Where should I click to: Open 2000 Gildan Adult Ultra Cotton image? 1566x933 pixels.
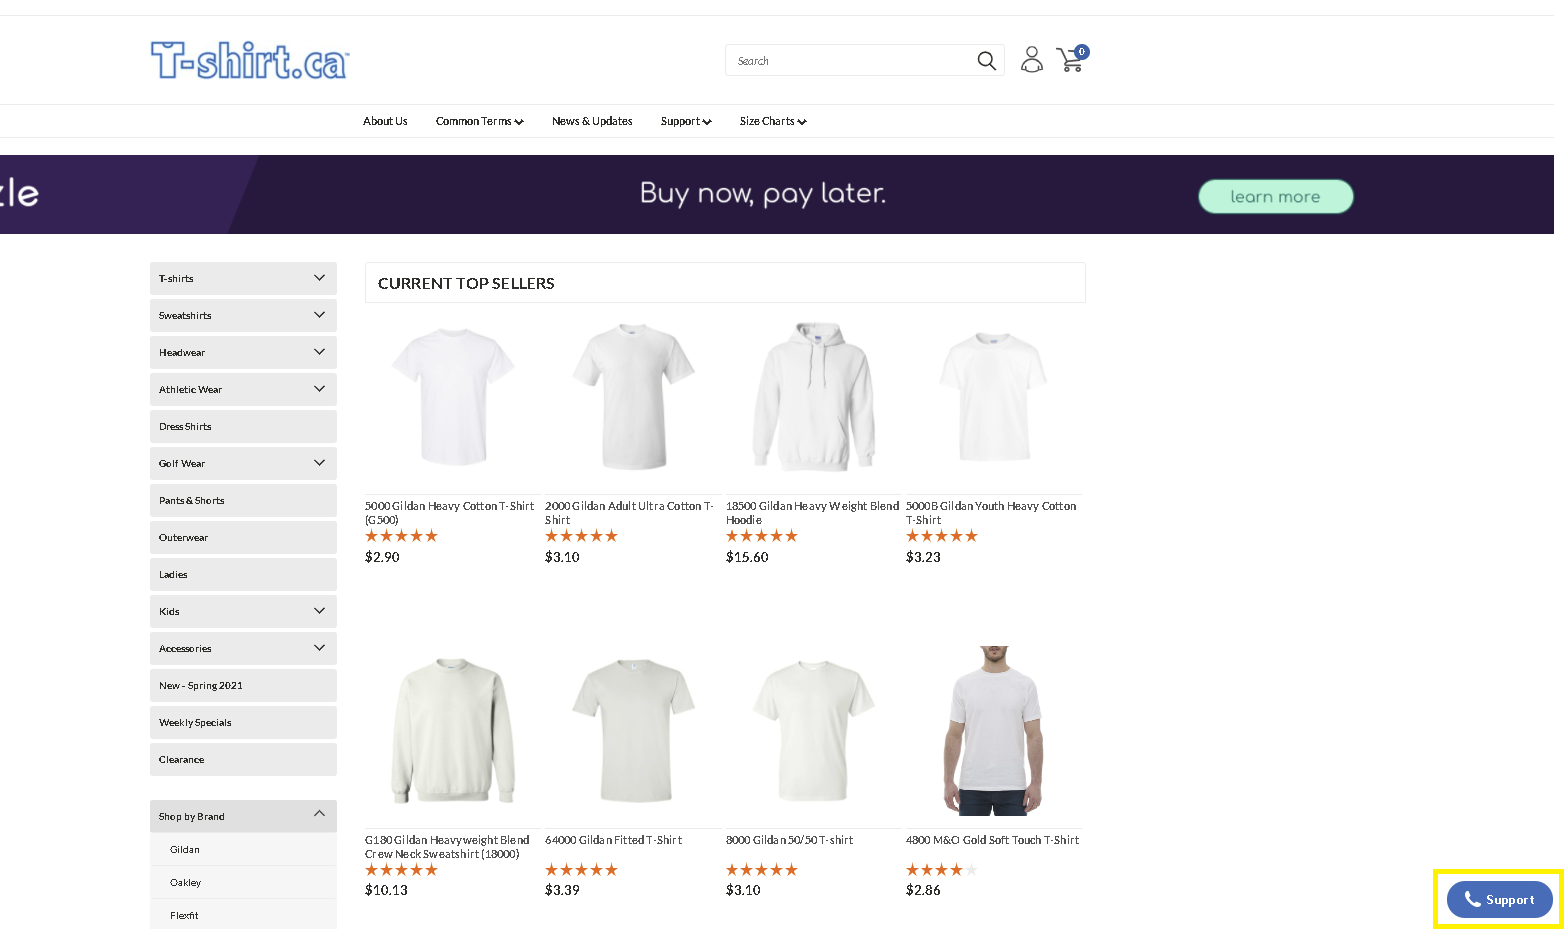click(x=633, y=397)
